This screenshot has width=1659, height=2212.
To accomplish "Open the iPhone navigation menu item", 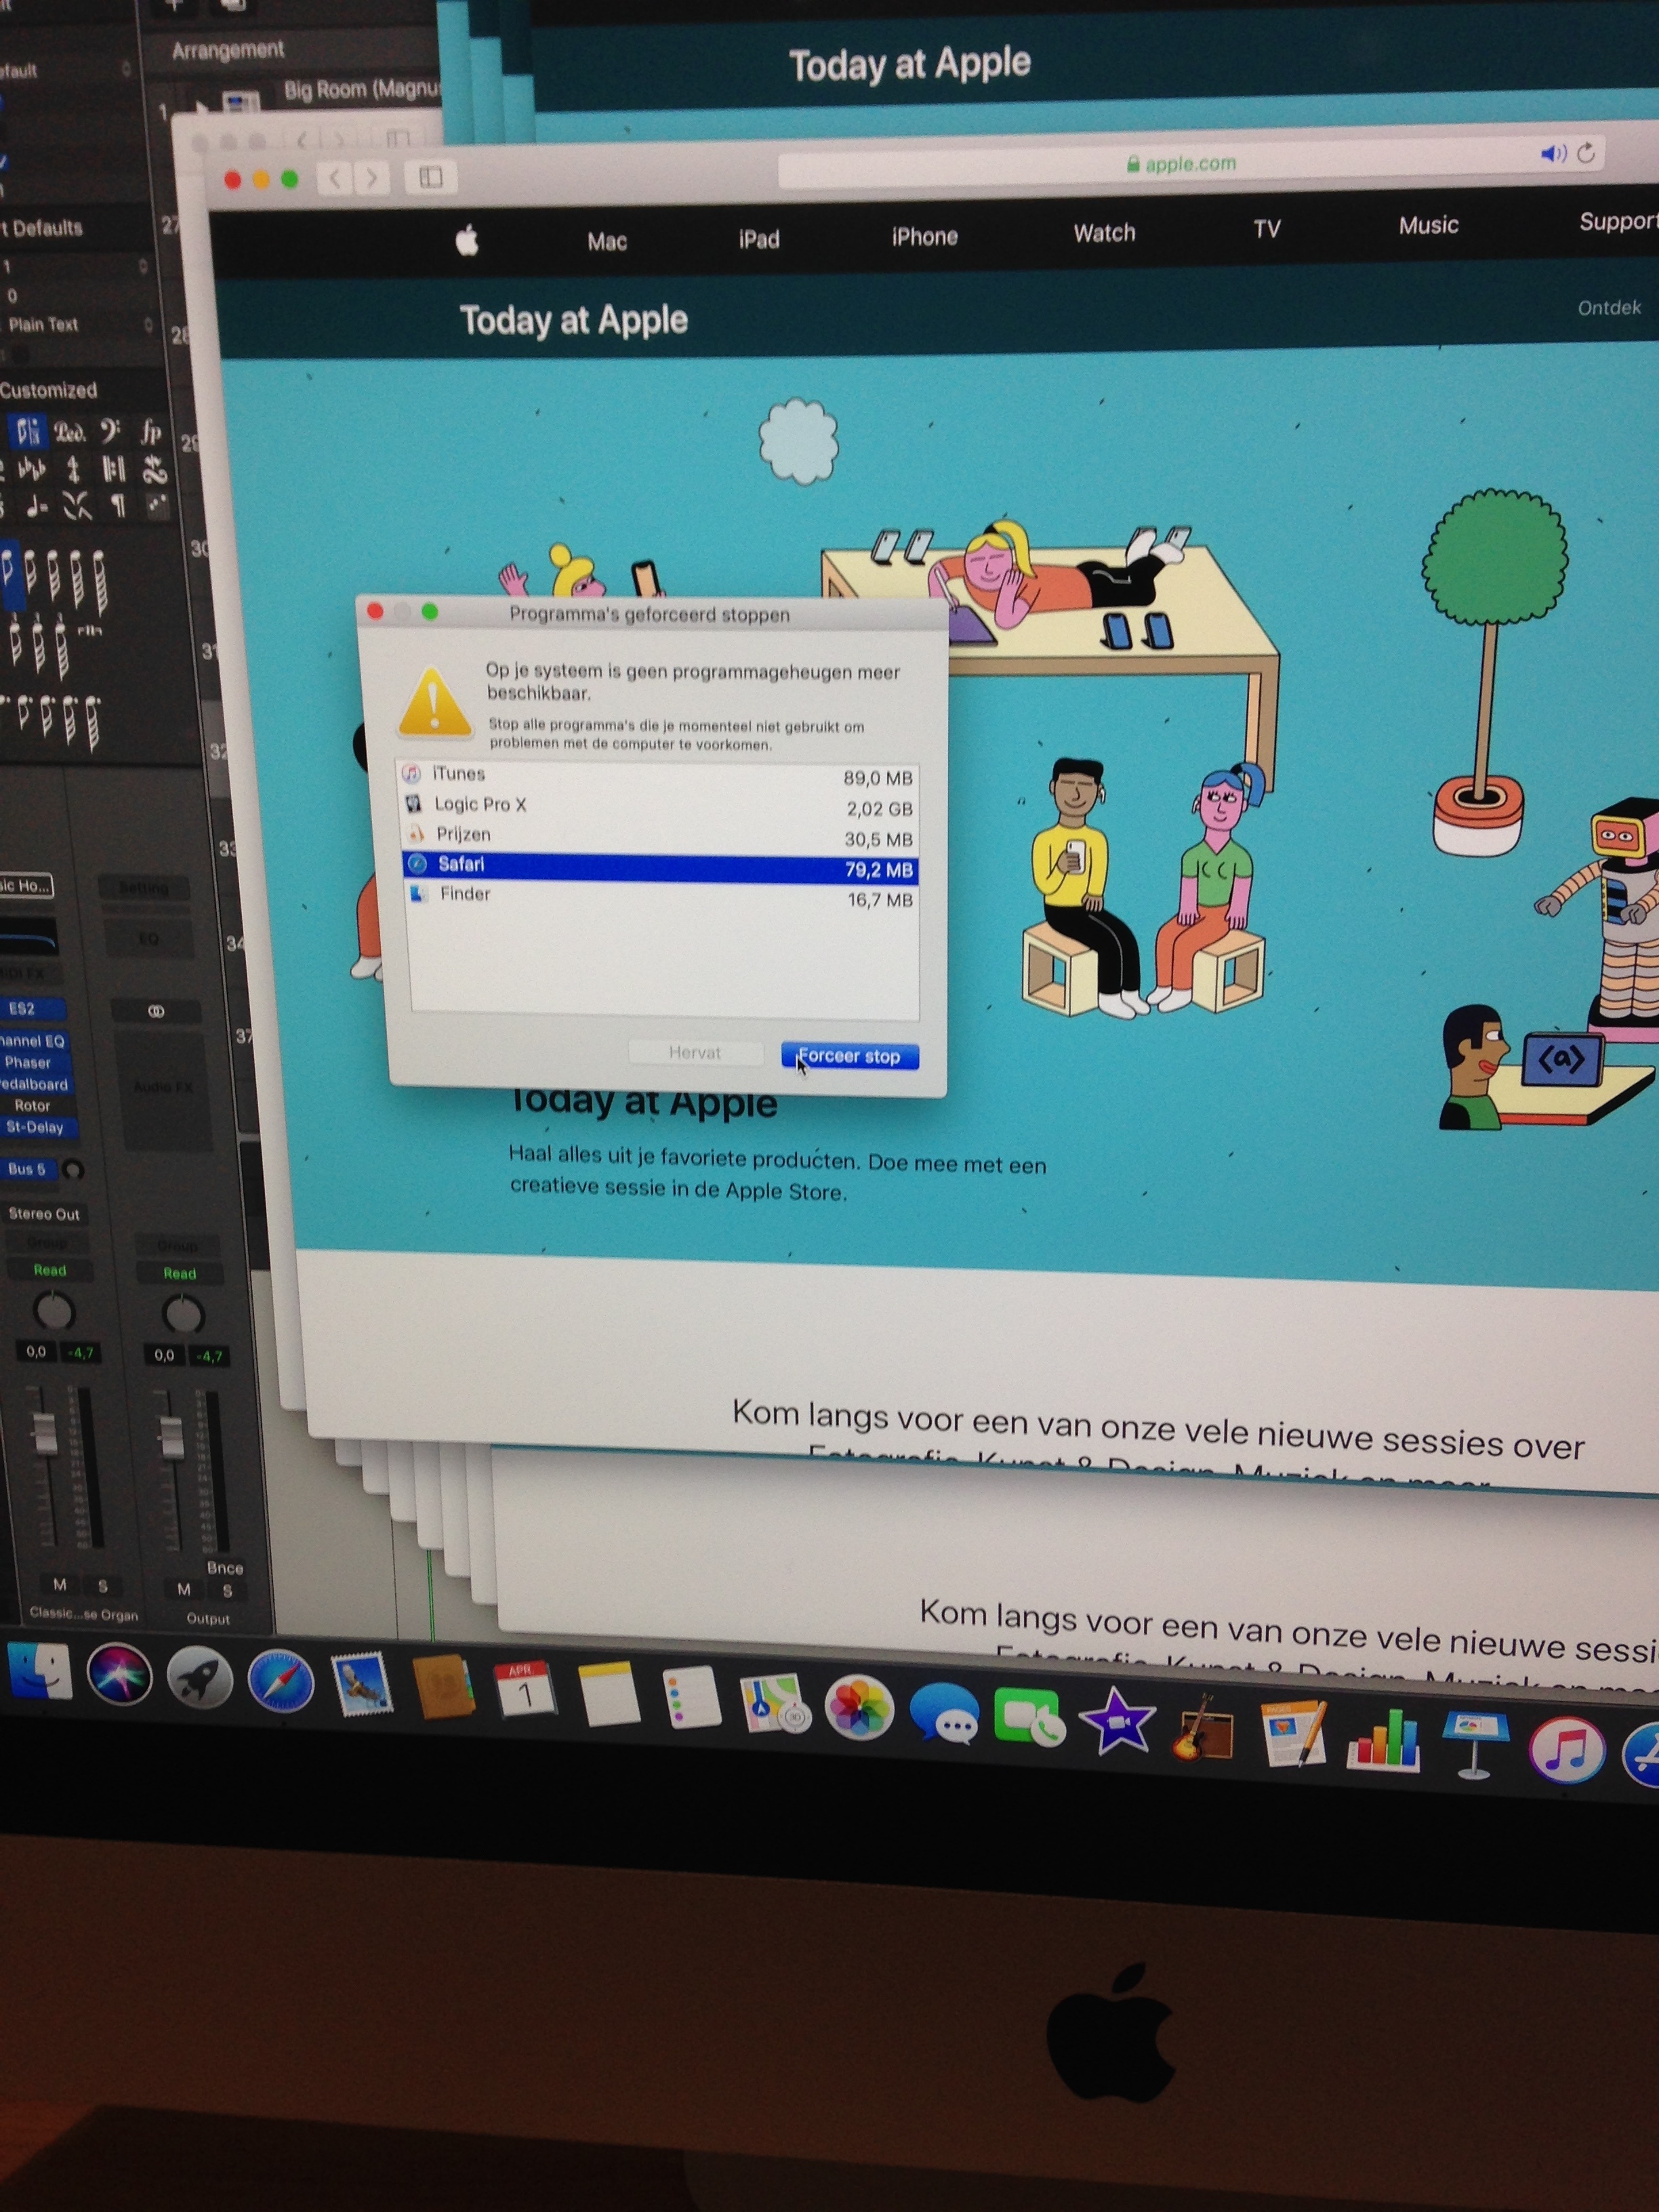I will (x=924, y=237).
